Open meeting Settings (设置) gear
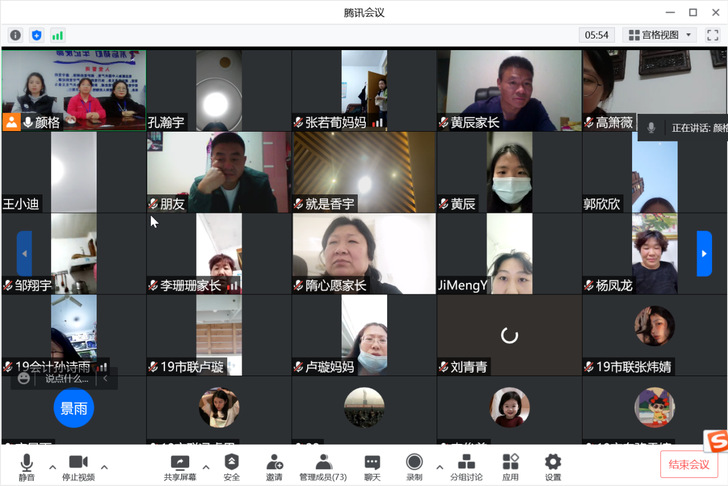 click(553, 465)
